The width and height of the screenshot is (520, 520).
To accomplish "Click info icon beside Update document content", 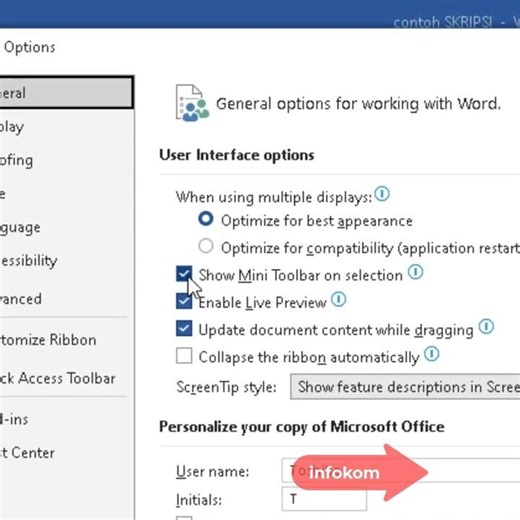I will coord(486,327).
